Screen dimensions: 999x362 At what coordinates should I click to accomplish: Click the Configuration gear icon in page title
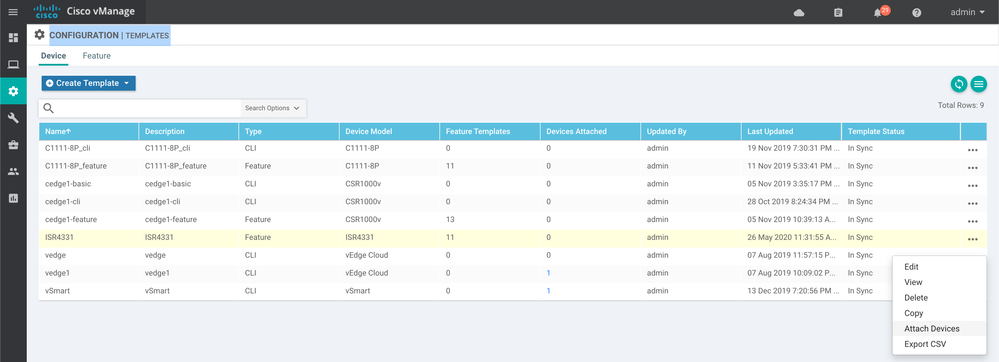pyautogui.click(x=40, y=34)
